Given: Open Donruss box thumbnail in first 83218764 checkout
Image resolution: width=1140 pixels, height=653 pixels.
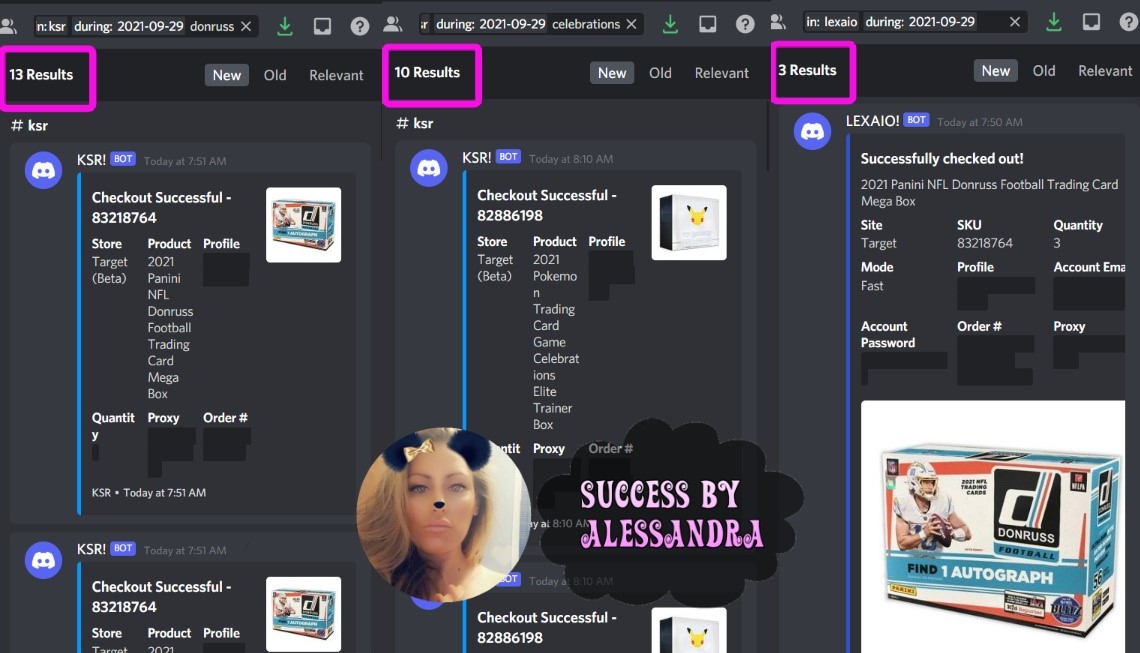Looking at the screenshot, I should point(303,225).
